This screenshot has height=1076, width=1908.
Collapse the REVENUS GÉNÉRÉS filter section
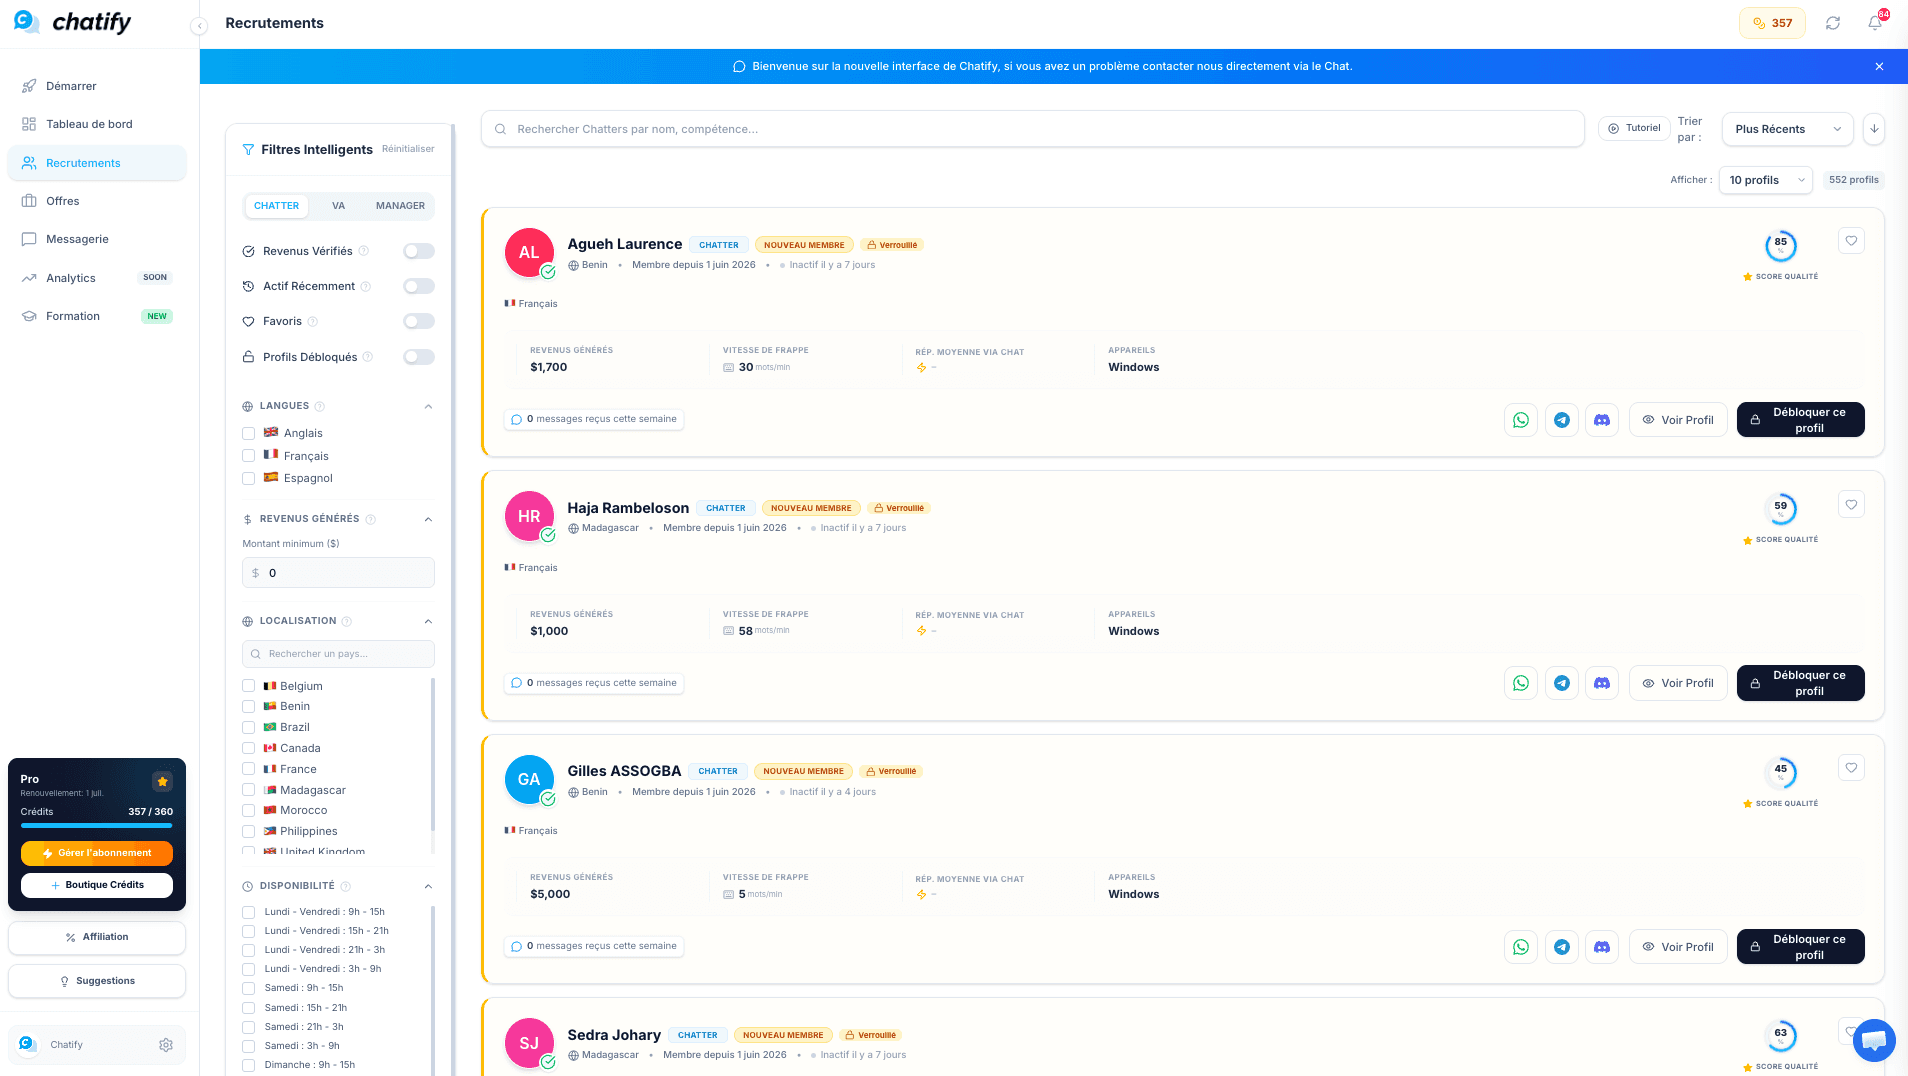[x=428, y=519]
